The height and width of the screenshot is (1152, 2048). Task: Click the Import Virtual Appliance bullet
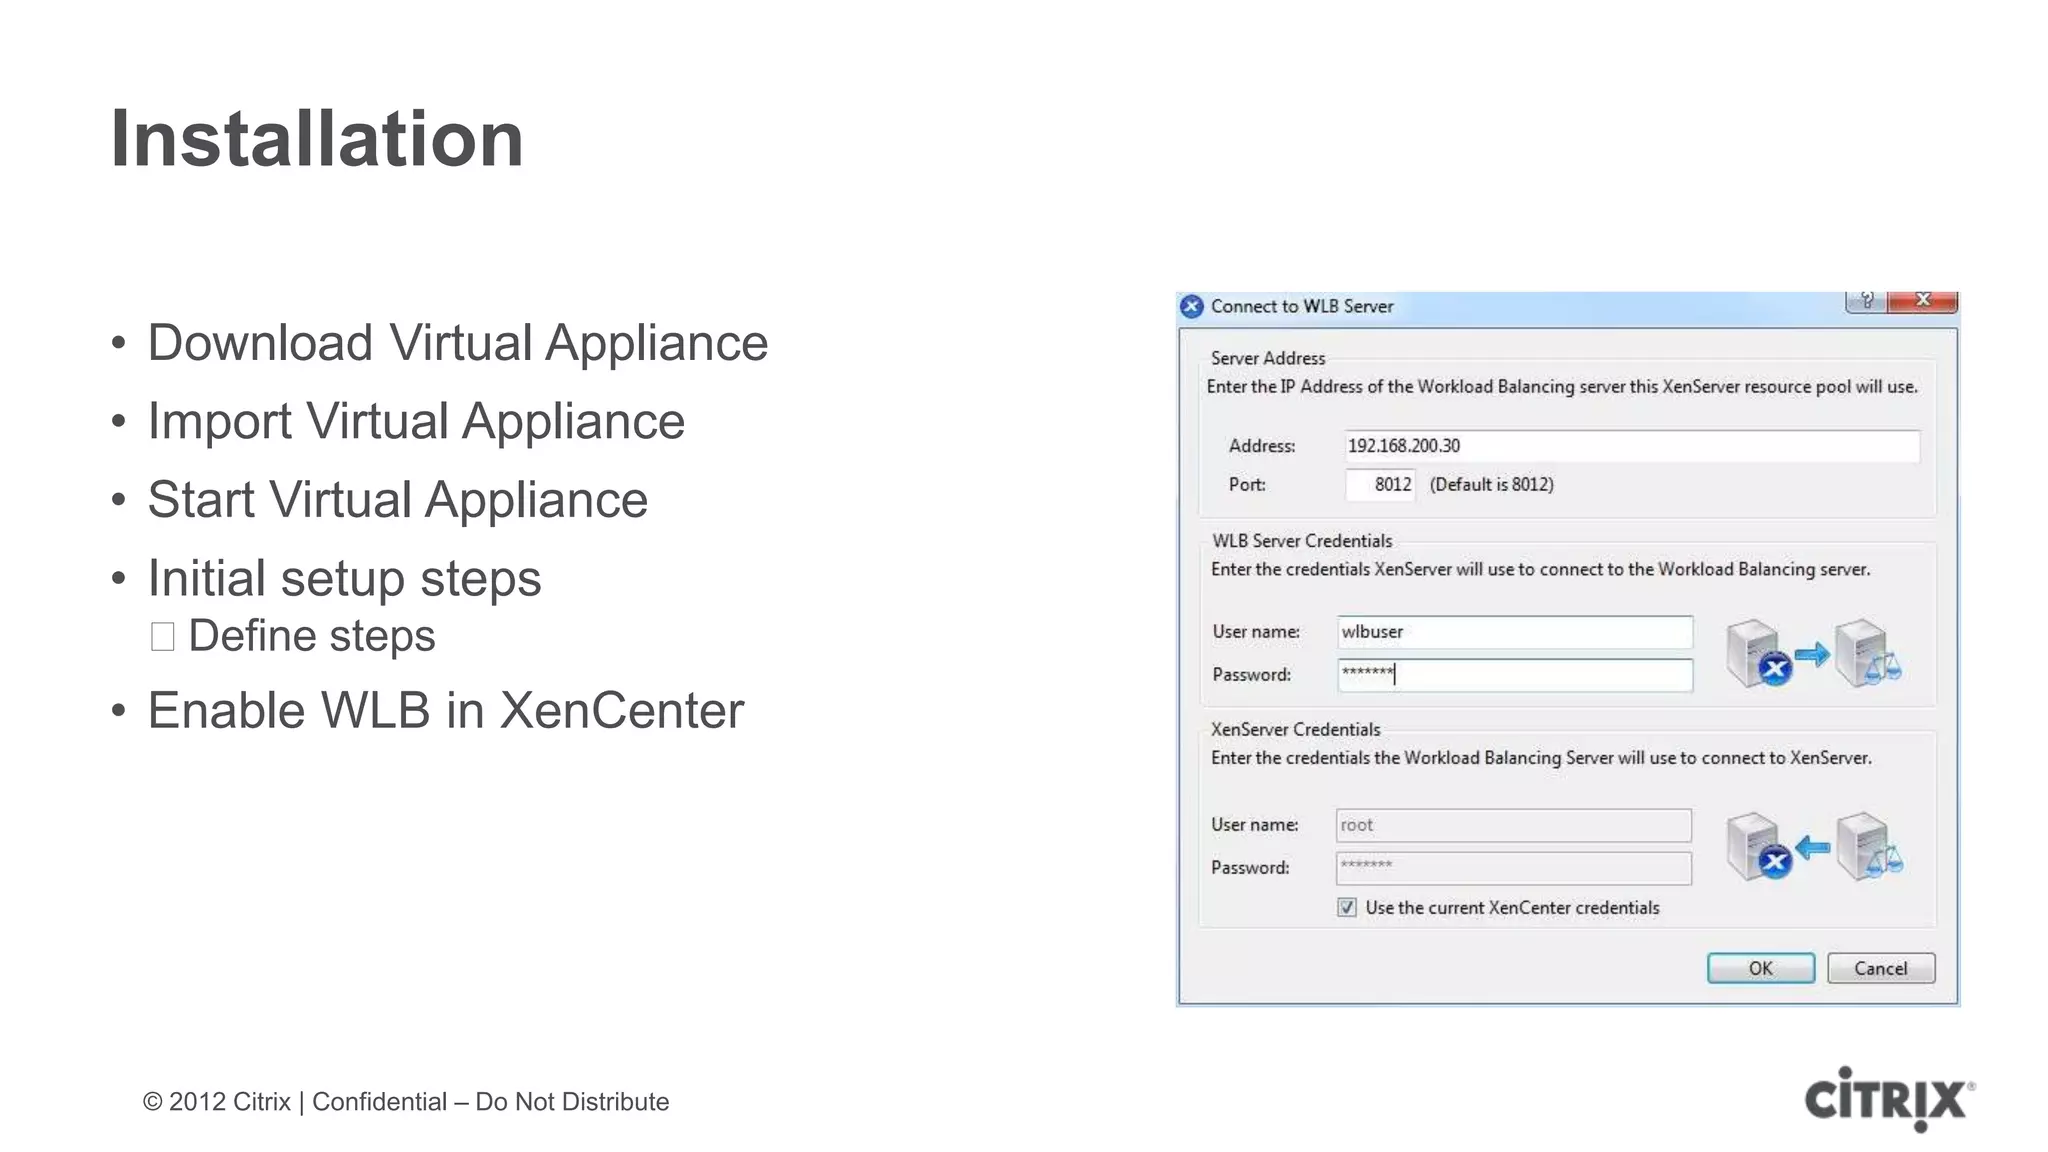click(416, 421)
